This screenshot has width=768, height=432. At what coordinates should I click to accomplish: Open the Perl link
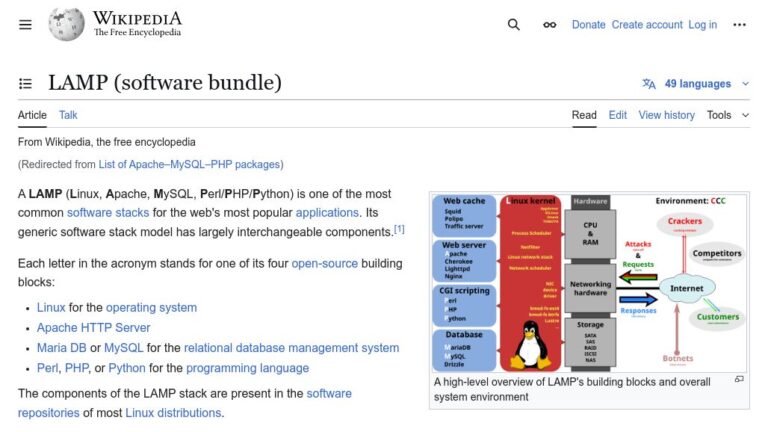(47, 368)
